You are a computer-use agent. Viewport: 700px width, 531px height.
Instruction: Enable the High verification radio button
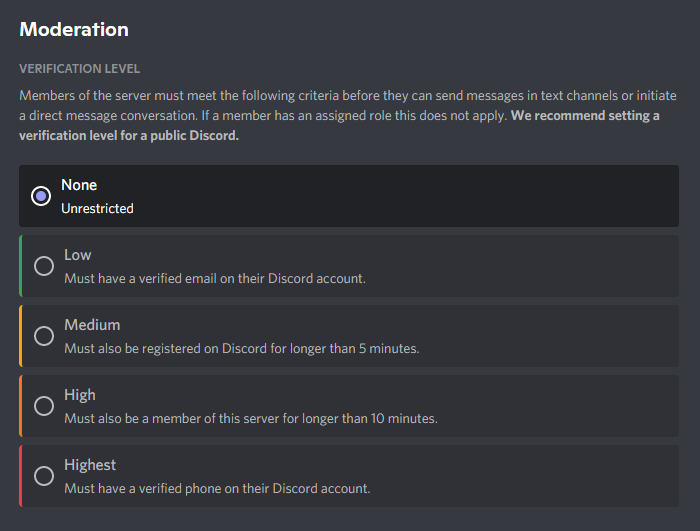[44, 406]
